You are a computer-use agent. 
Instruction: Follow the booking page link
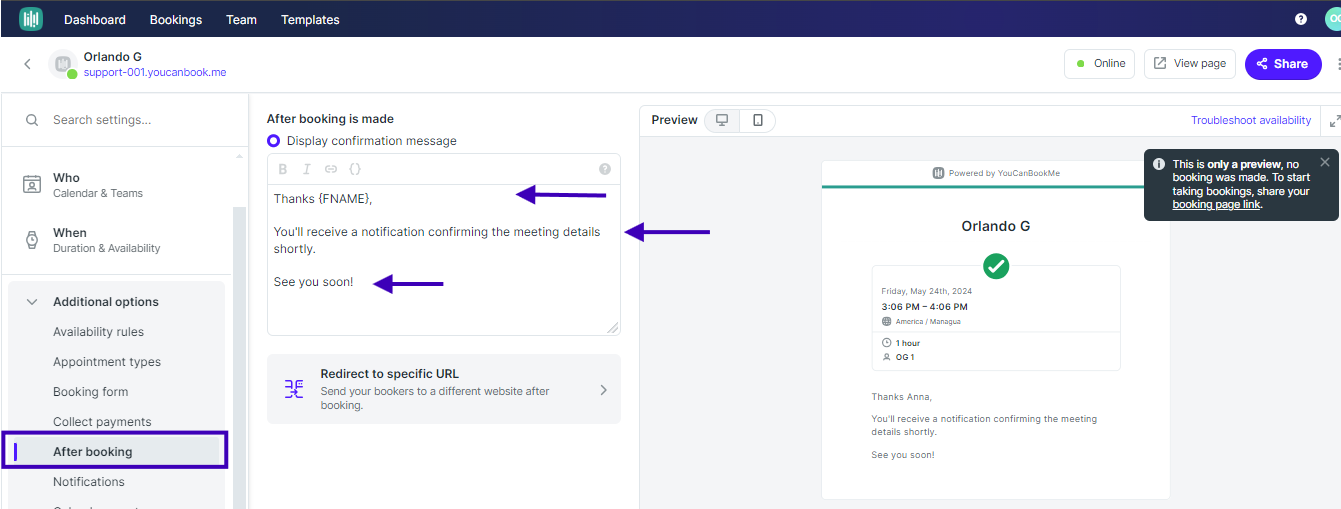(1216, 204)
